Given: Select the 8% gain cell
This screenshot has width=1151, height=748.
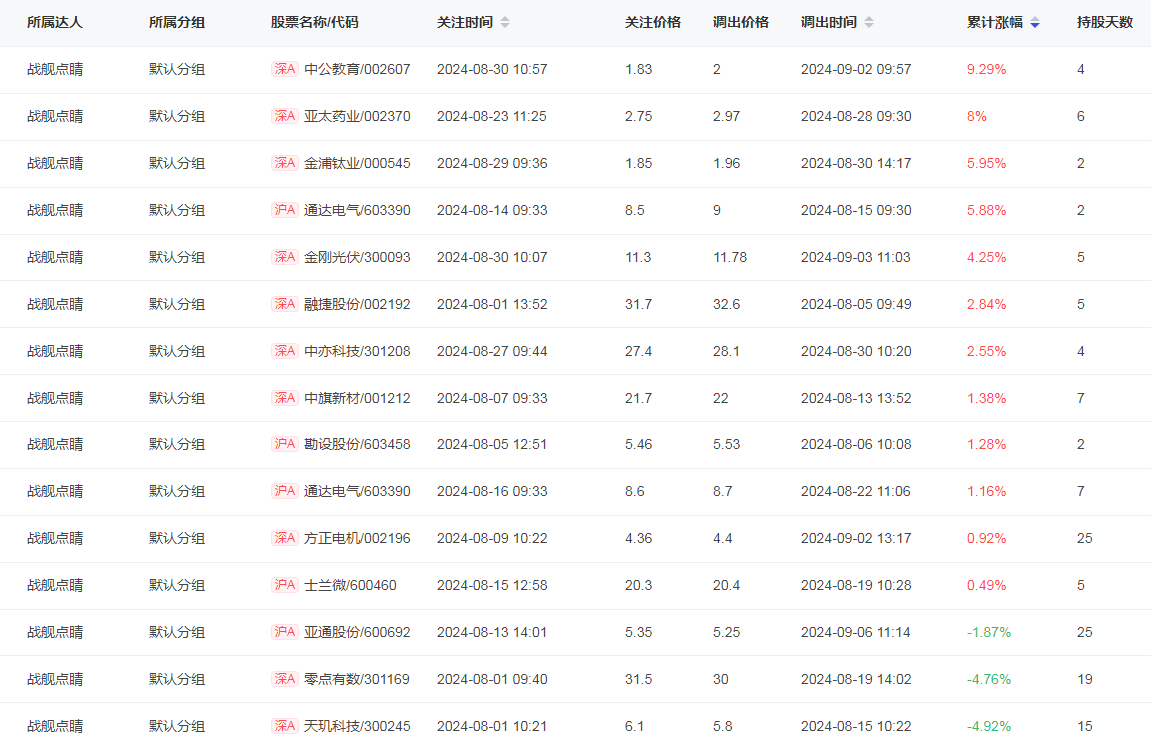Looking at the screenshot, I should coord(976,116).
